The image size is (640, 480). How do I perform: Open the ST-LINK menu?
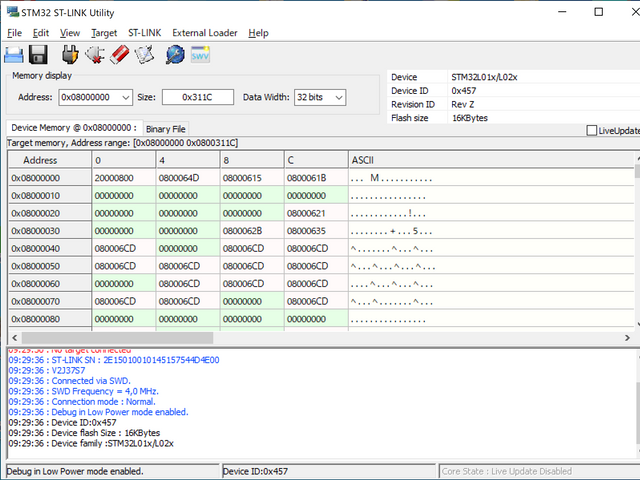pyautogui.click(x=144, y=33)
